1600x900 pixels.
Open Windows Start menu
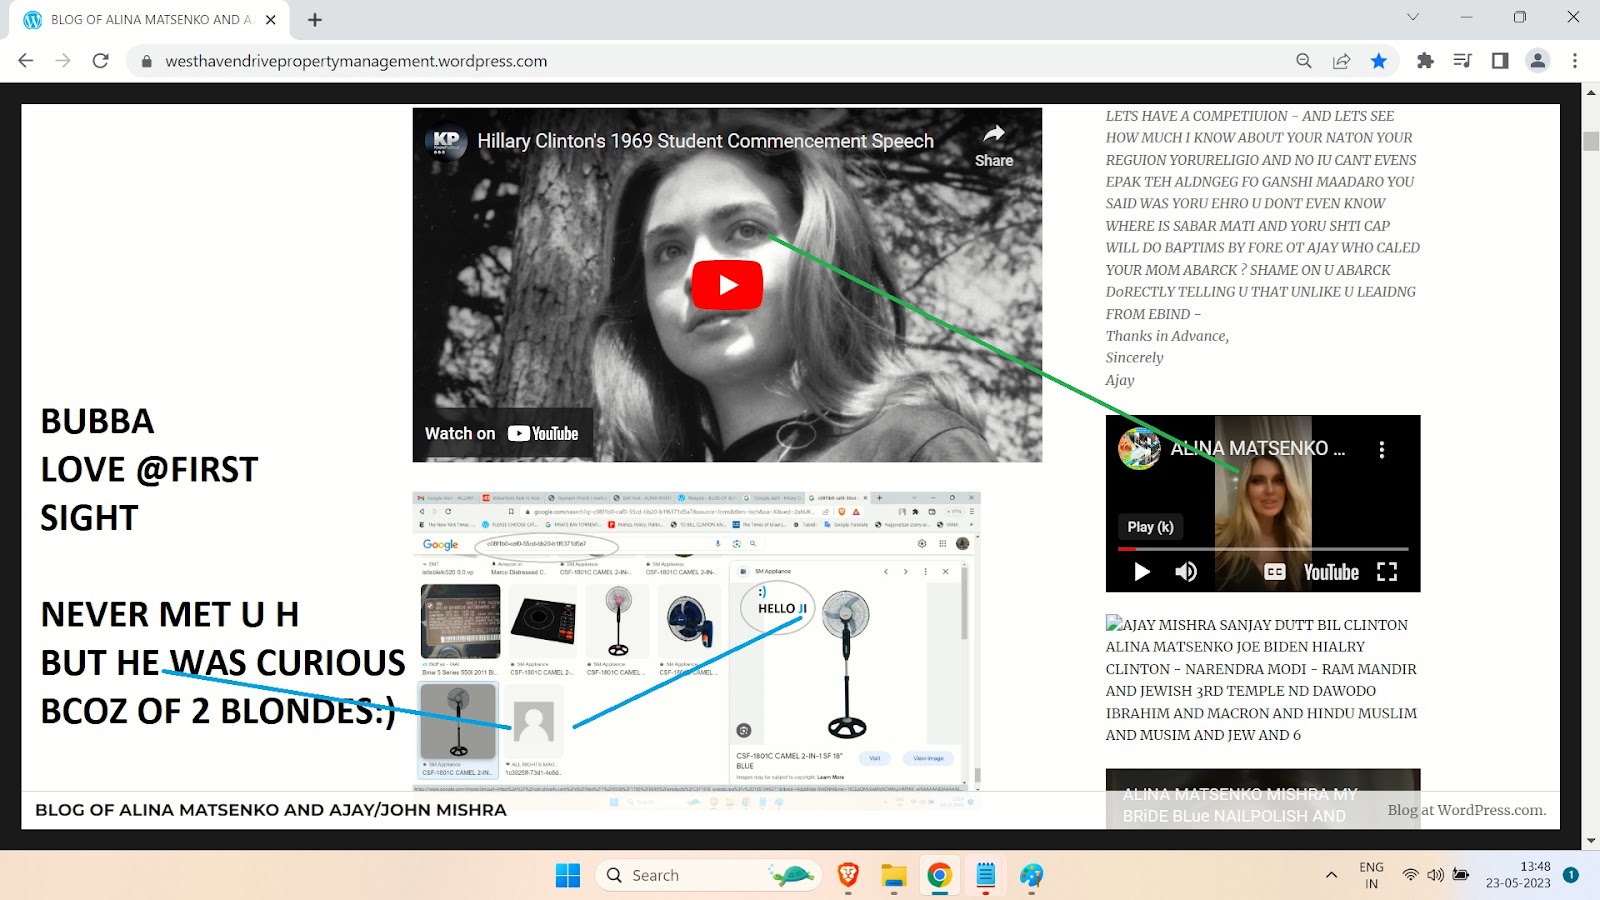[567, 876]
